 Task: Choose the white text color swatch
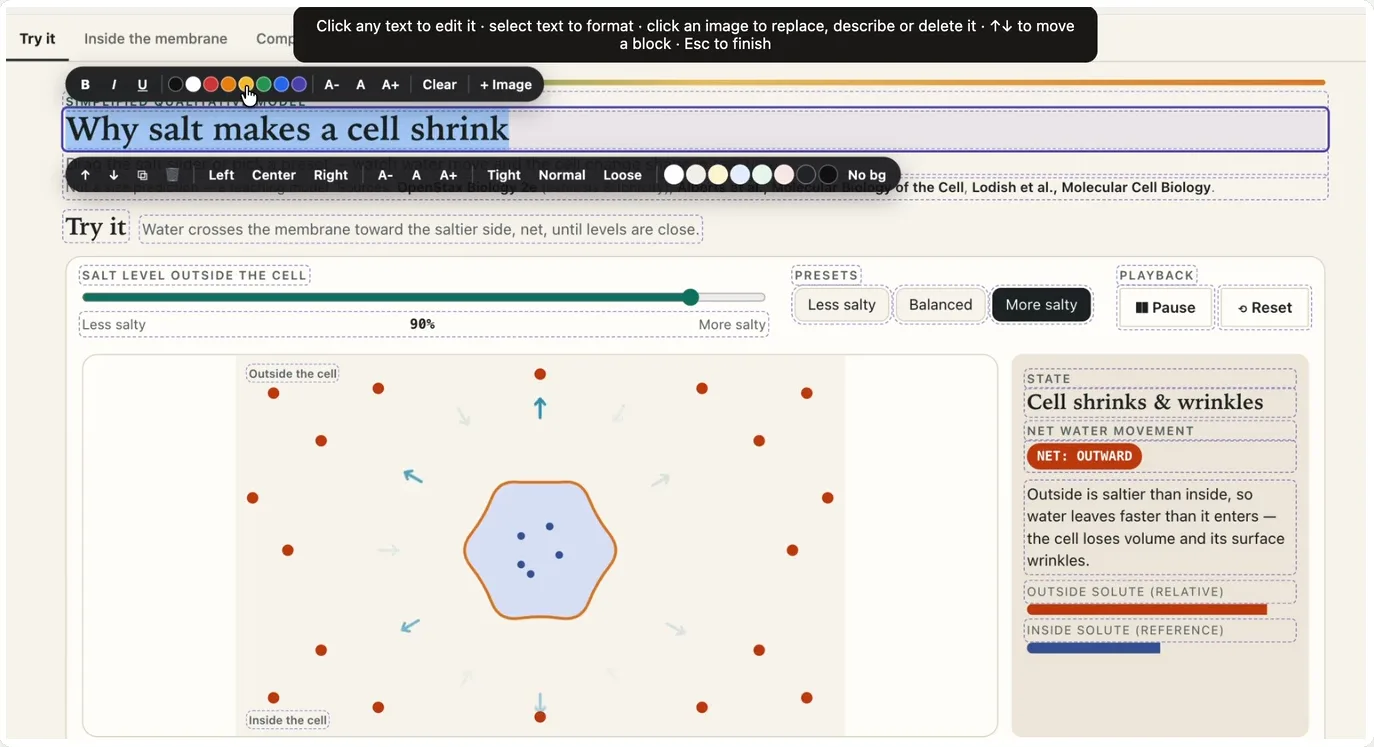click(193, 85)
